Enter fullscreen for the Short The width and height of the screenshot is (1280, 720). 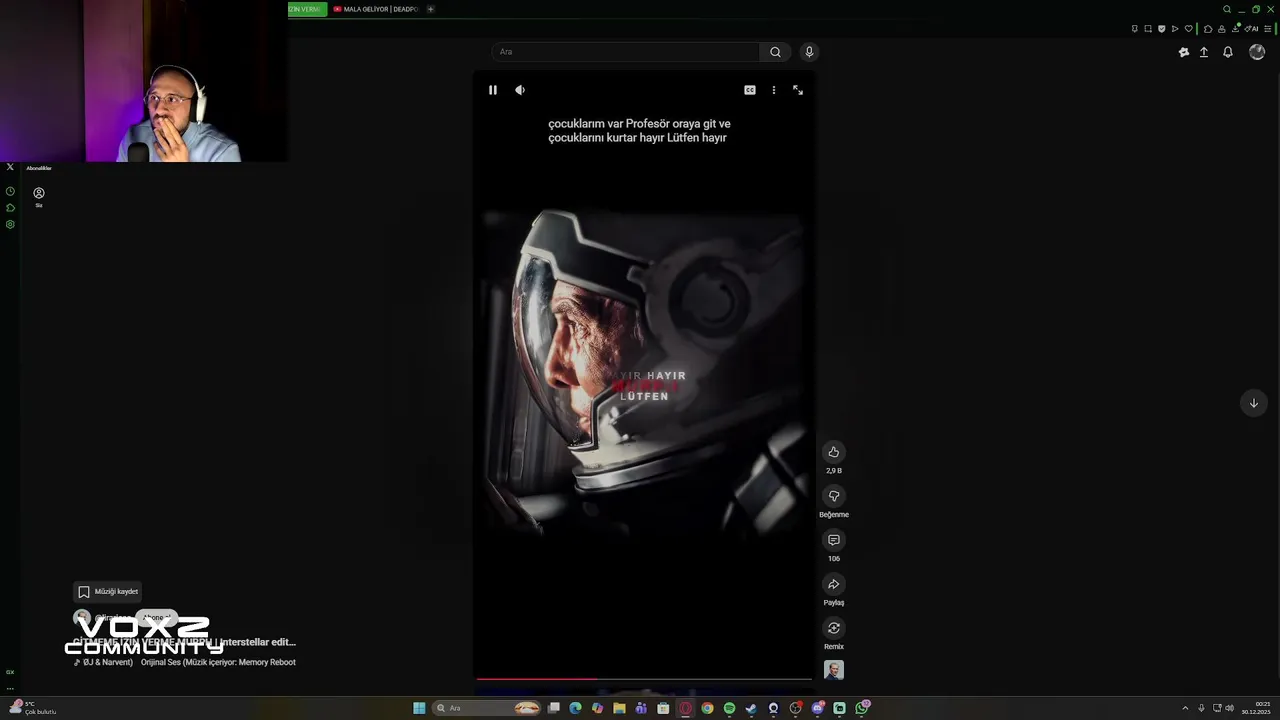(798, 90)
